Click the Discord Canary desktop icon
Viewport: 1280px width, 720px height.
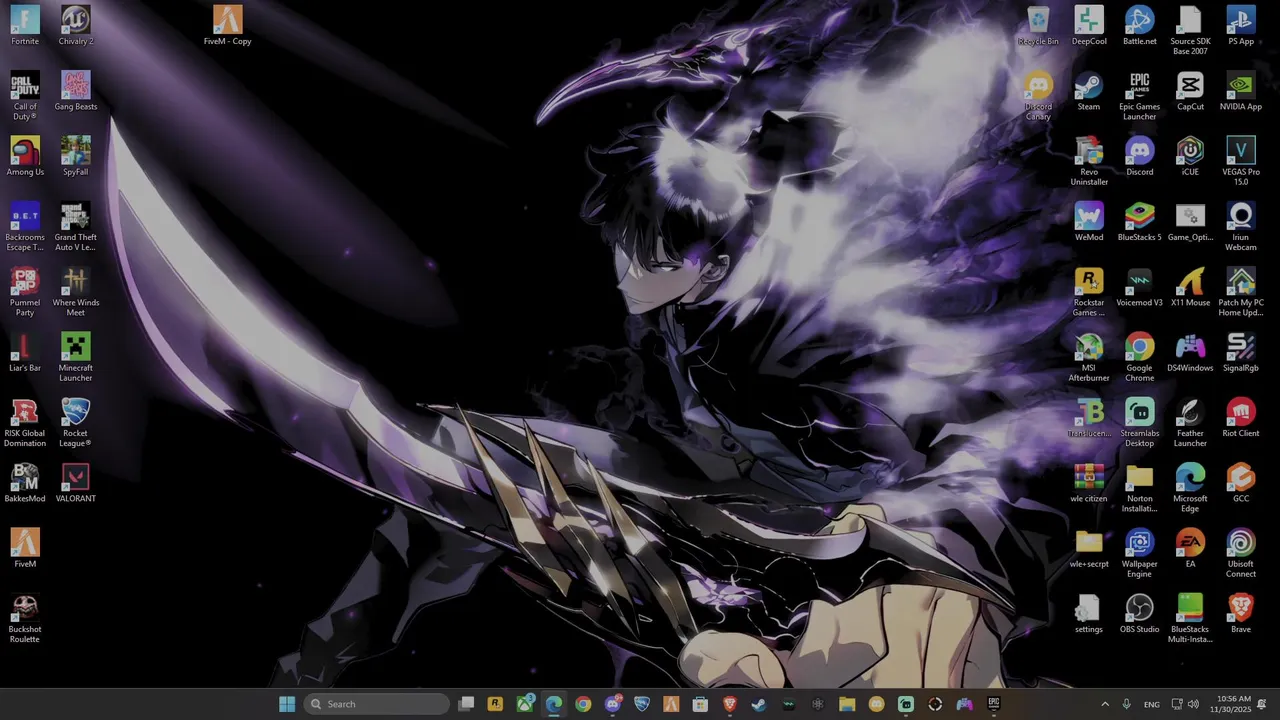pyautogui.click(x=1038, y=96)
